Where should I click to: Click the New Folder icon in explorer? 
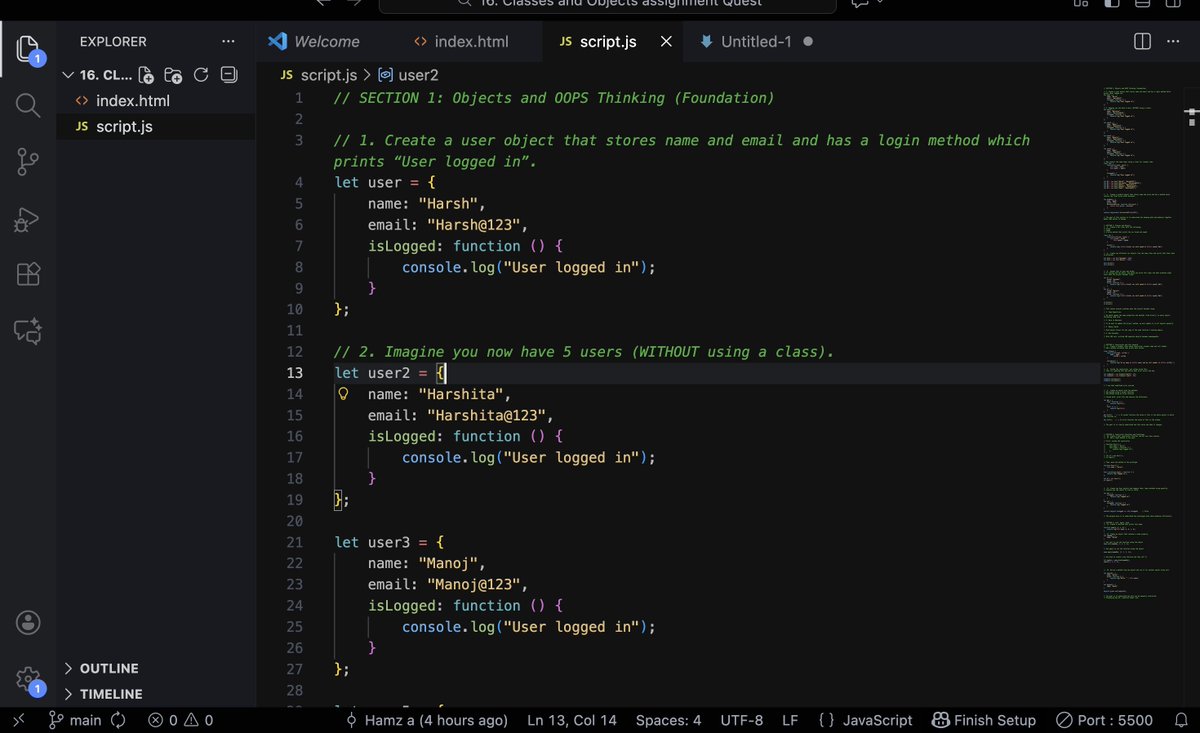pyautogui.click(x=173, y=75)
